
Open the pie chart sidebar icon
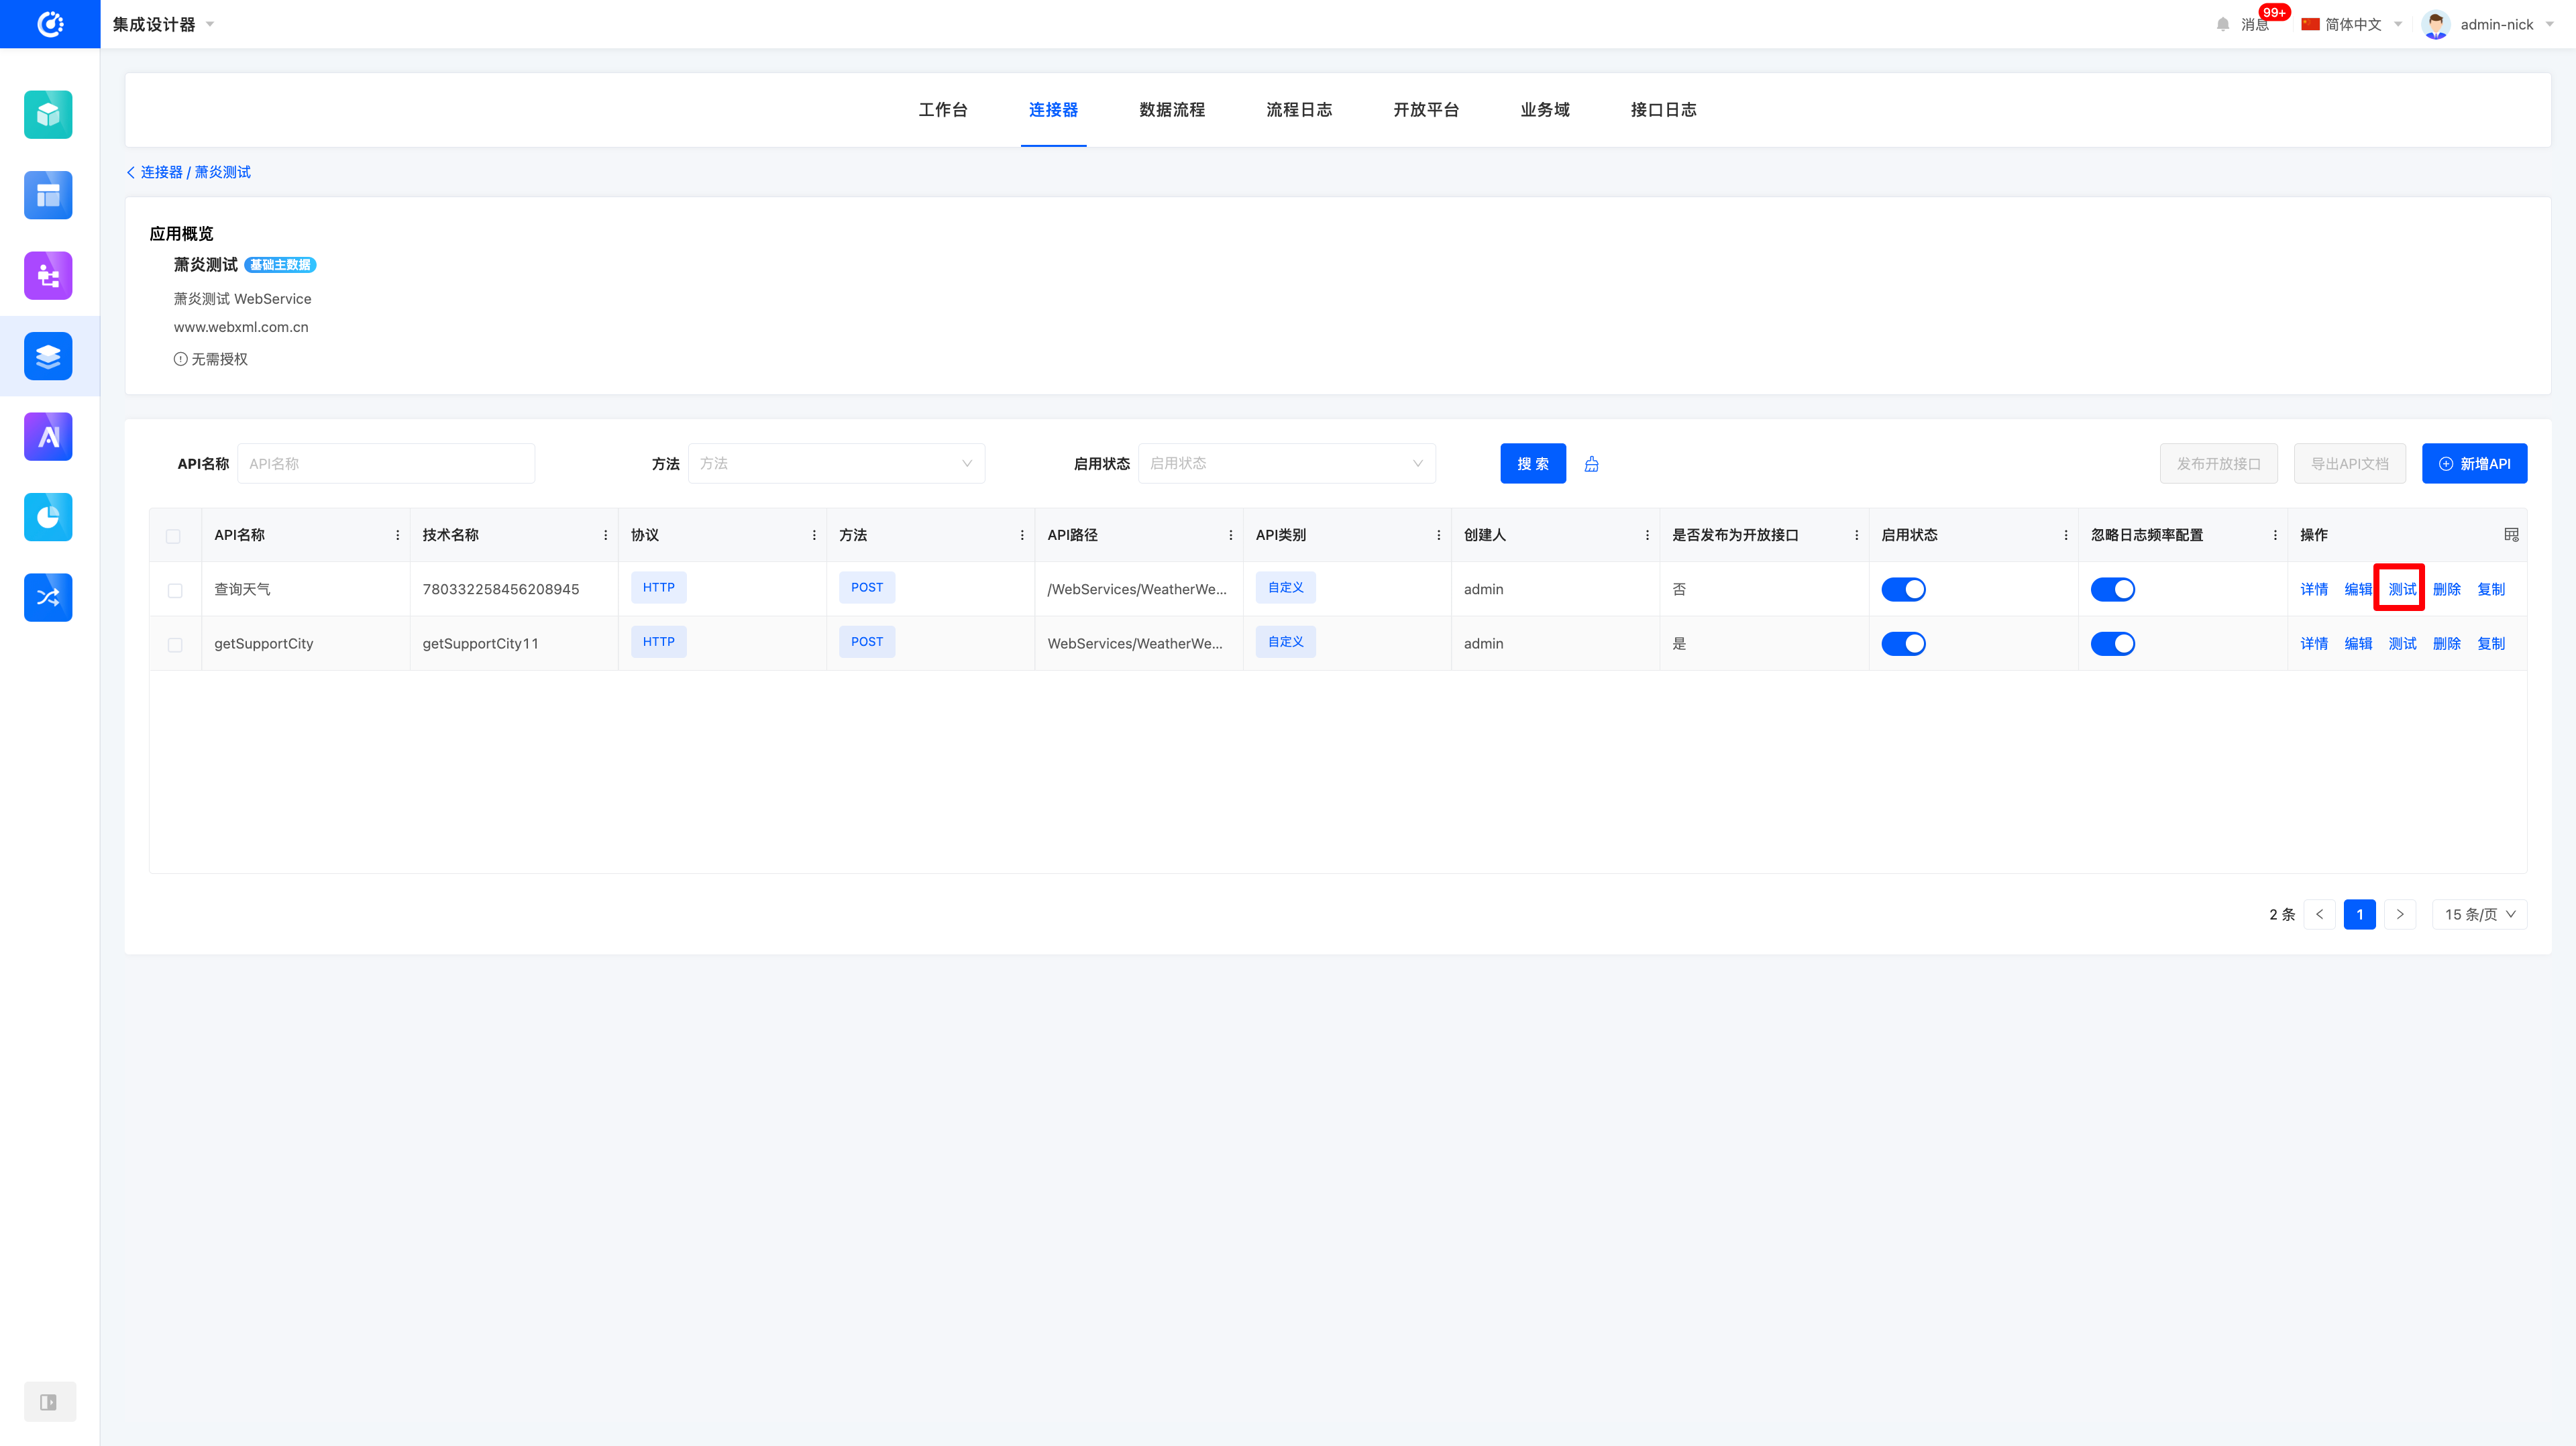point(48,517)
